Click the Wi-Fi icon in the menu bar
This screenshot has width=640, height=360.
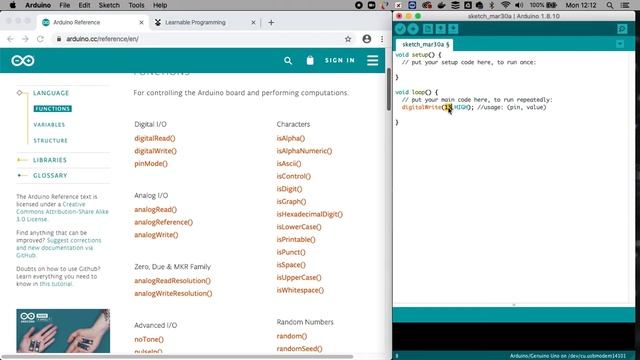point(505,5)
